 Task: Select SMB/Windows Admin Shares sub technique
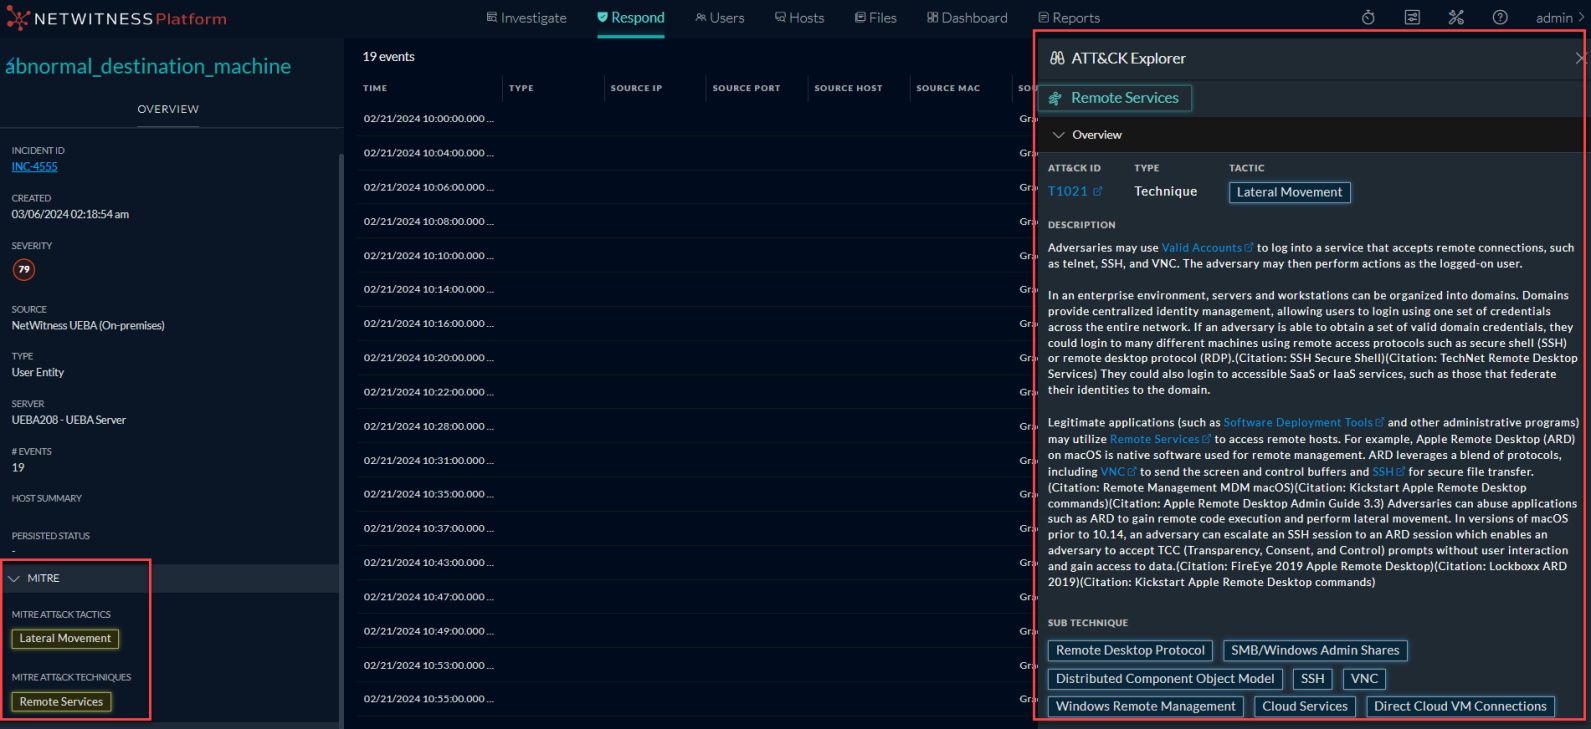click(x=1315, y=651)
